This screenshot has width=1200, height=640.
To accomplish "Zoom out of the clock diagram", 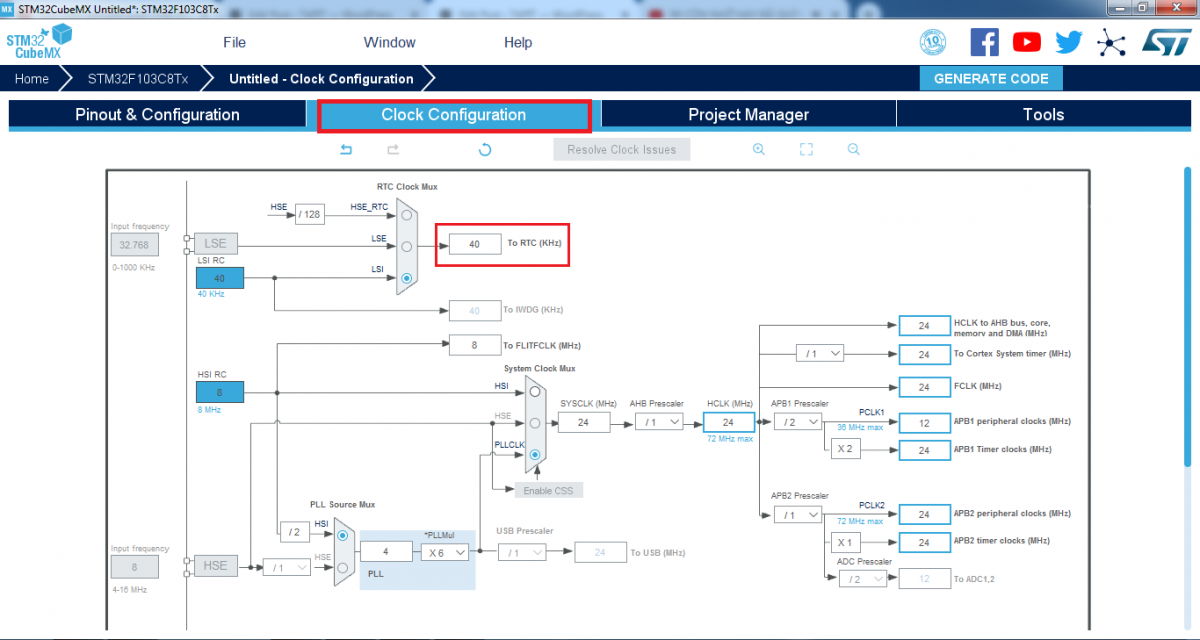I will tap(853, 150).
